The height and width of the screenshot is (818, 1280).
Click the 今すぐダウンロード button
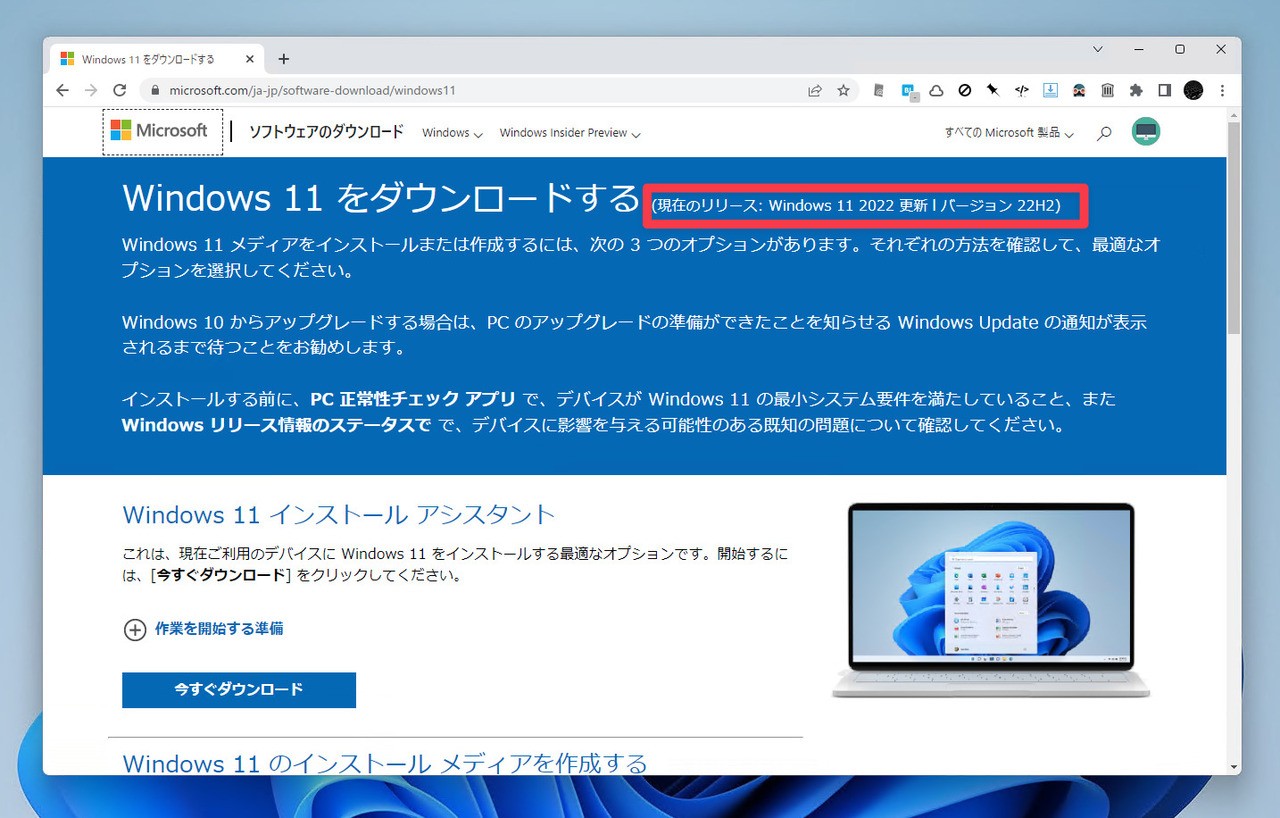(x=239, y=690)
